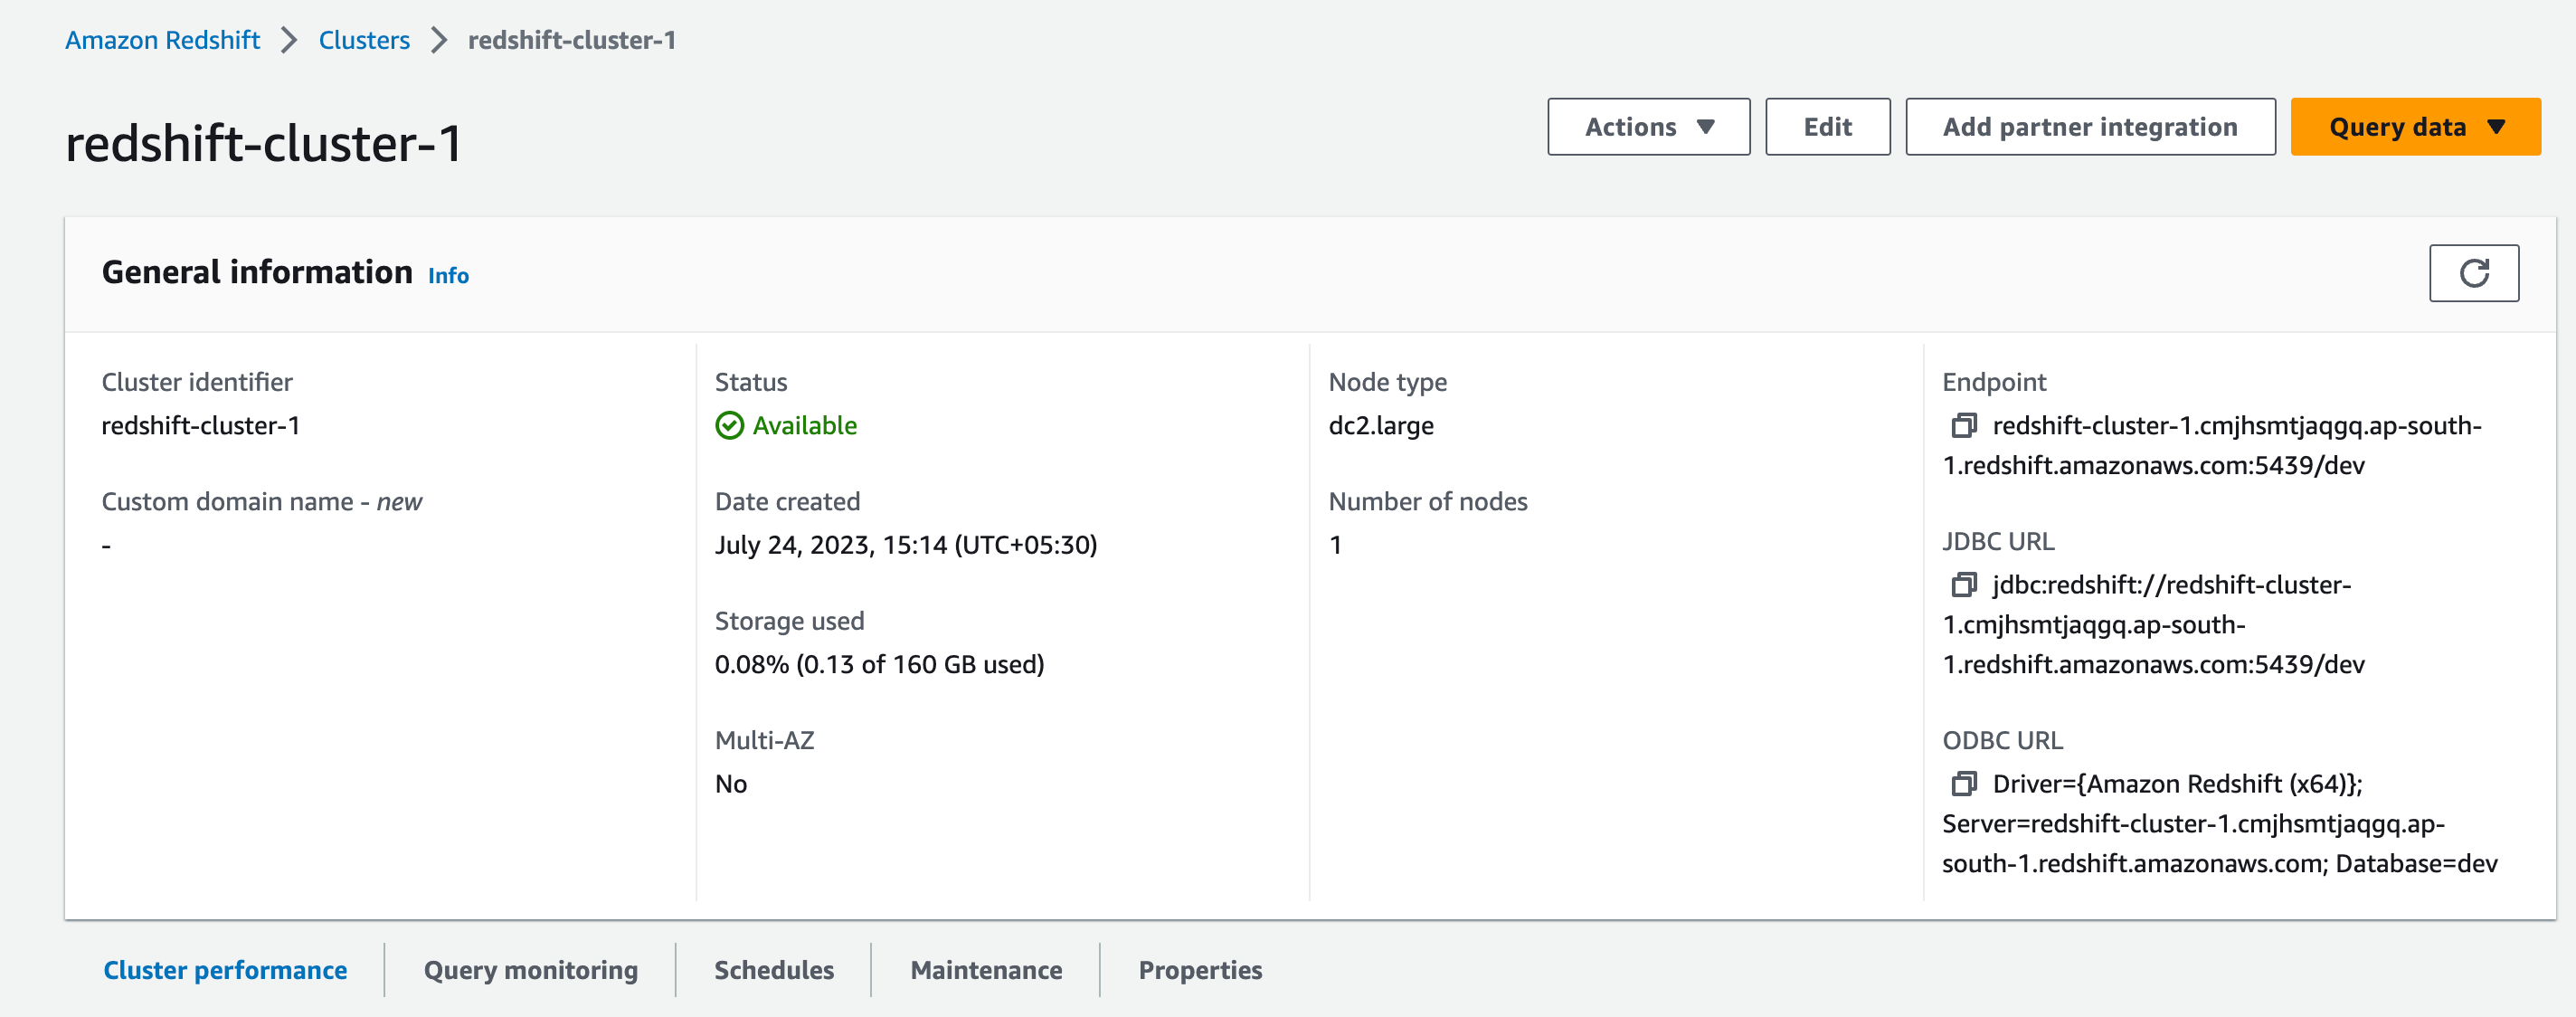Click the storage used value 0.08%
This screenshot has width=2576, height=1017.
[x=879, y=665]
